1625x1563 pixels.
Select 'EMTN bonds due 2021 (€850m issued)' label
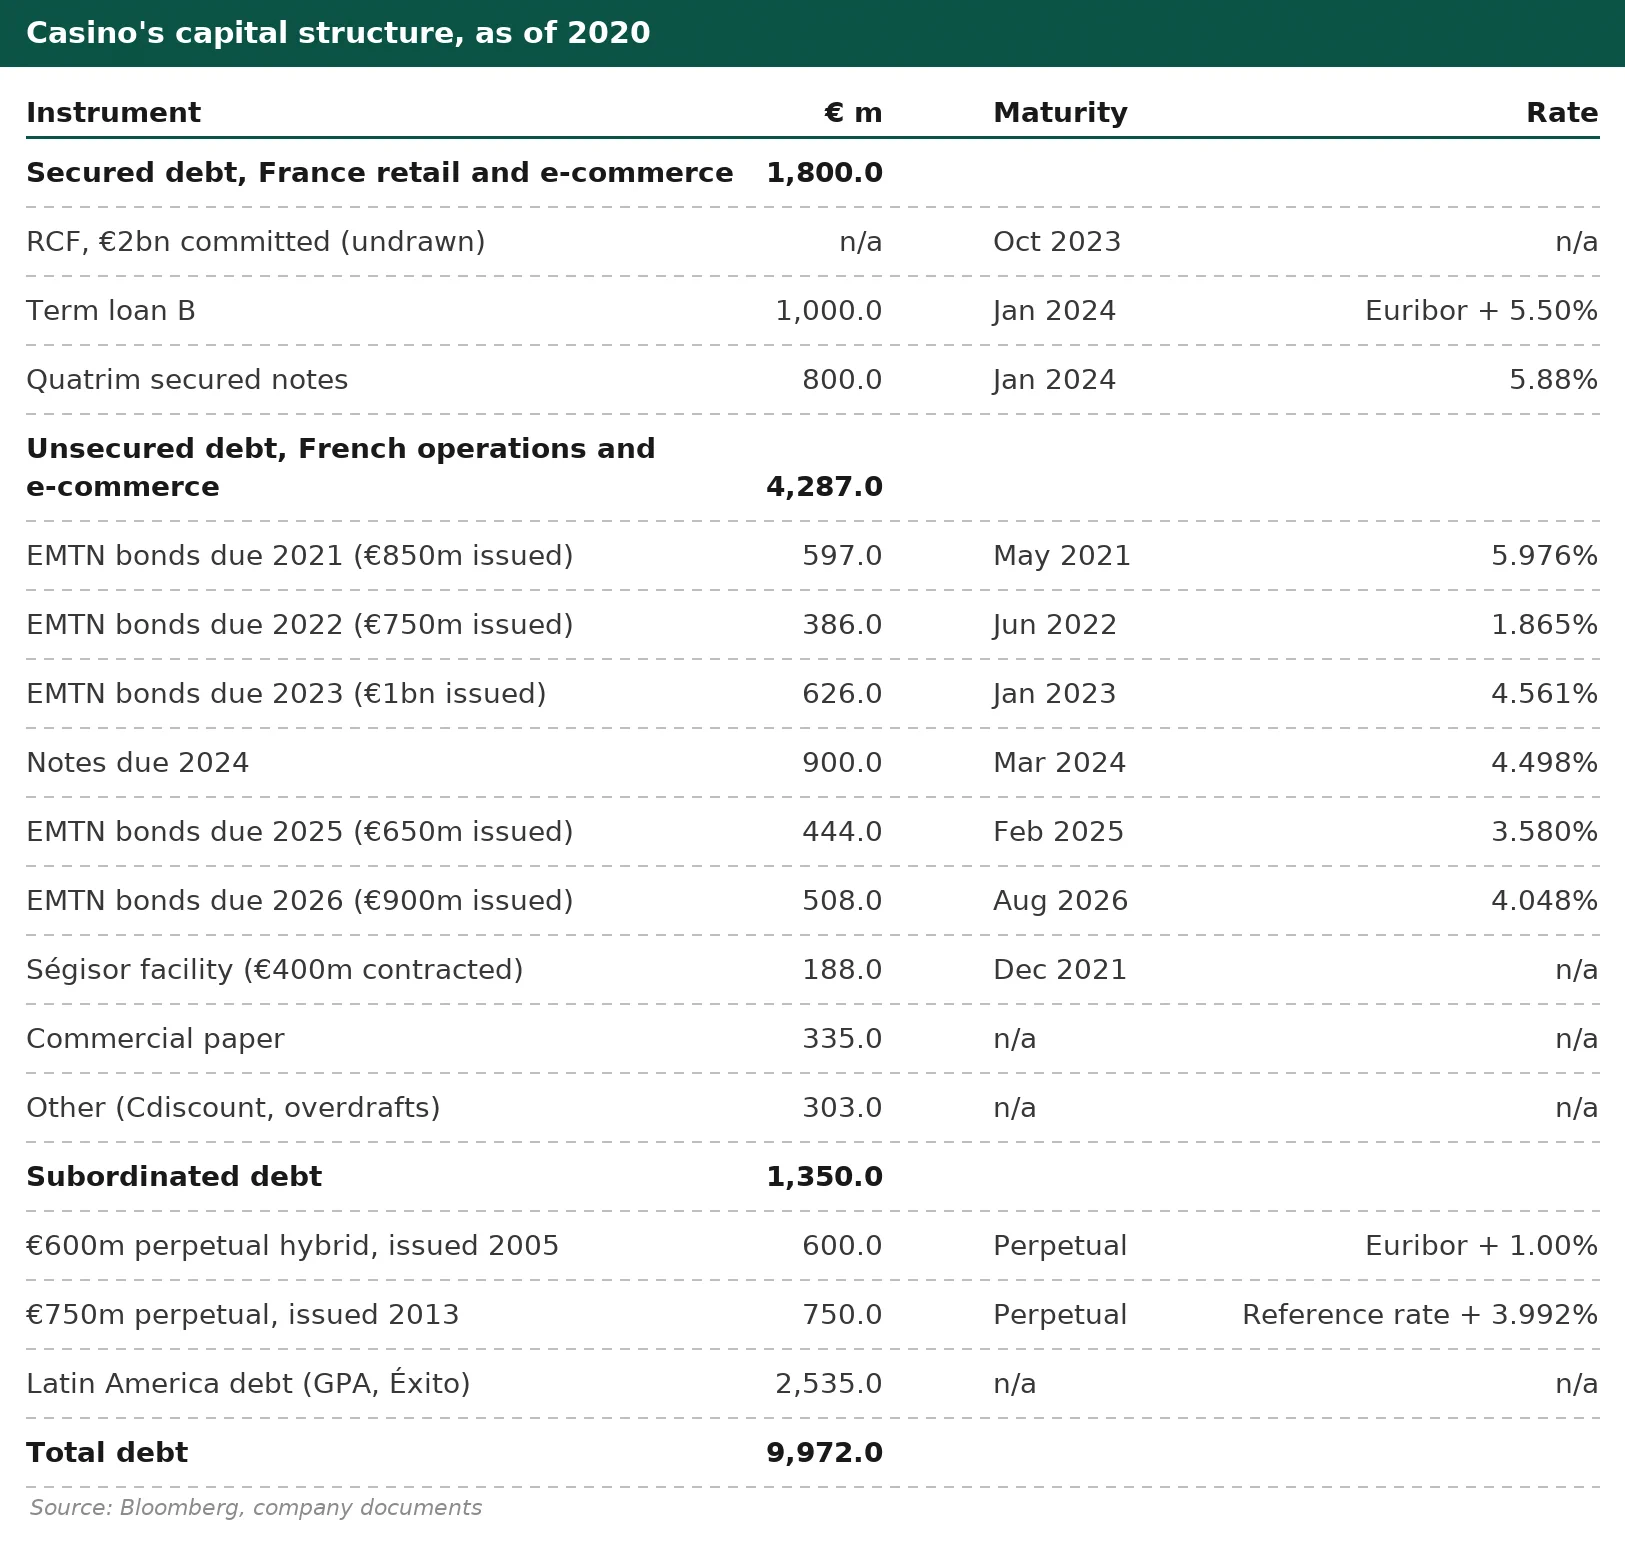pyautogui.click(x=300, y=556)
